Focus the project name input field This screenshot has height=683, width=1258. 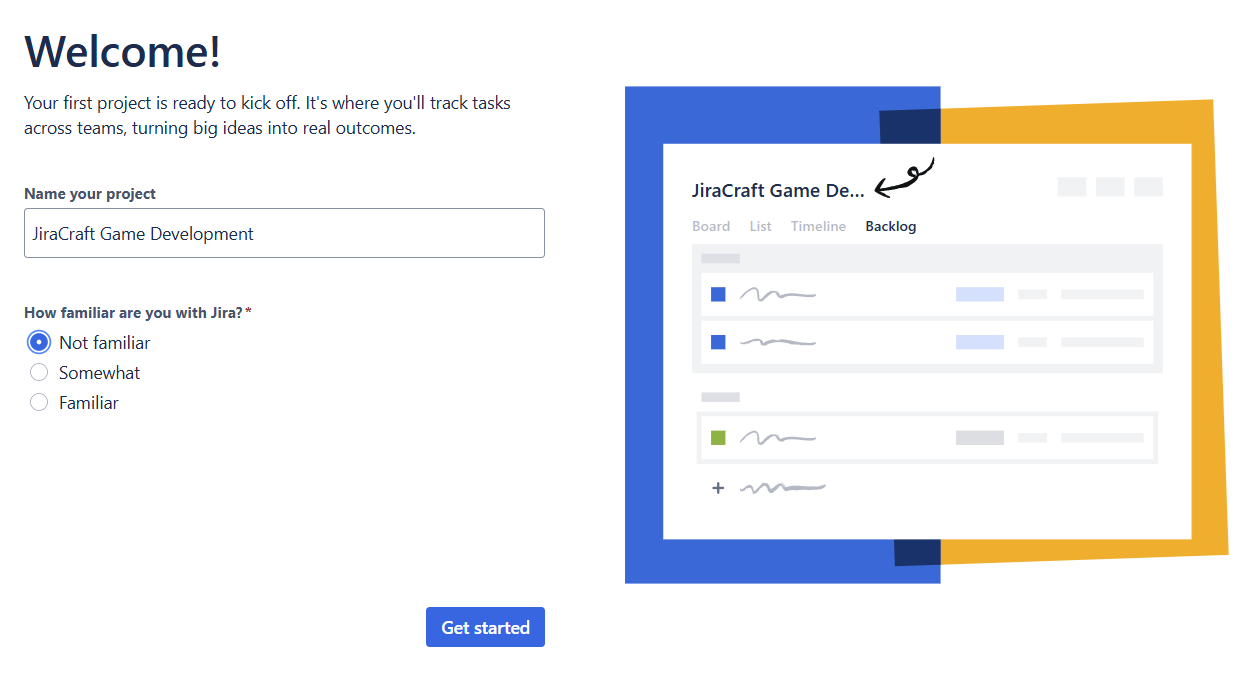(284, 233)
